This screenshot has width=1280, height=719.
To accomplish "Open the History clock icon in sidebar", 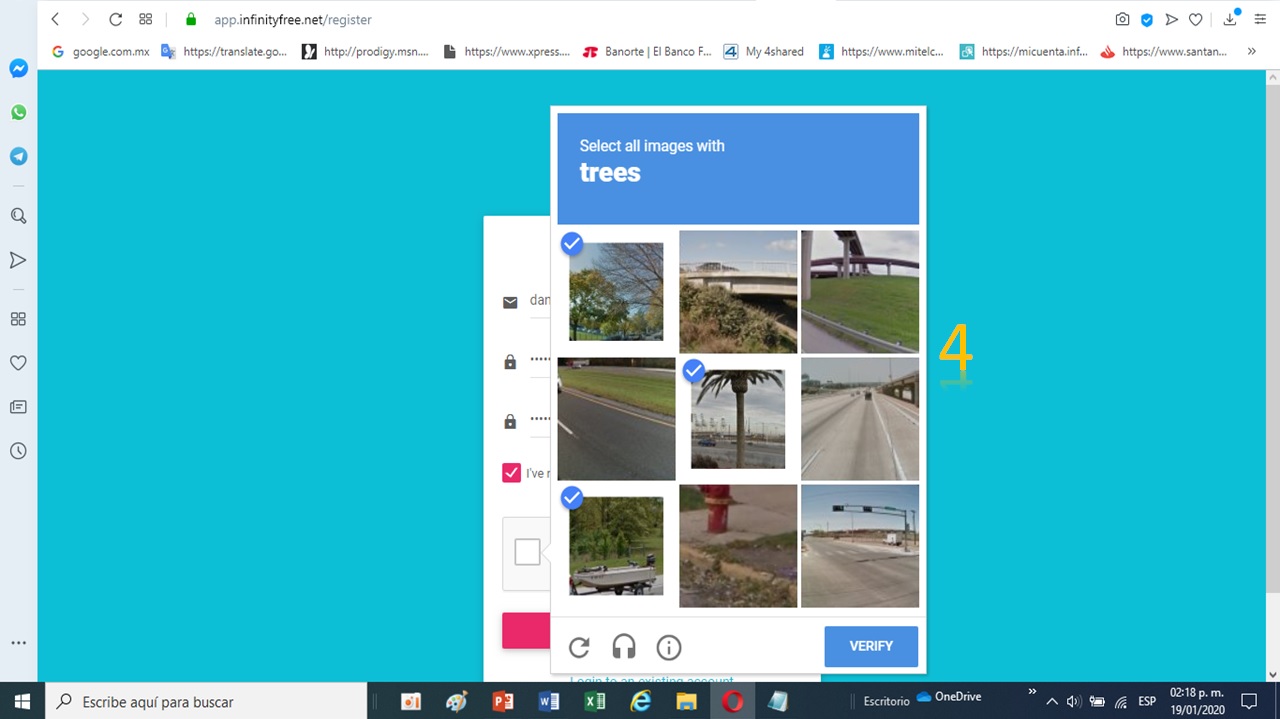I will pyautogui.click(x=18, y=451).
